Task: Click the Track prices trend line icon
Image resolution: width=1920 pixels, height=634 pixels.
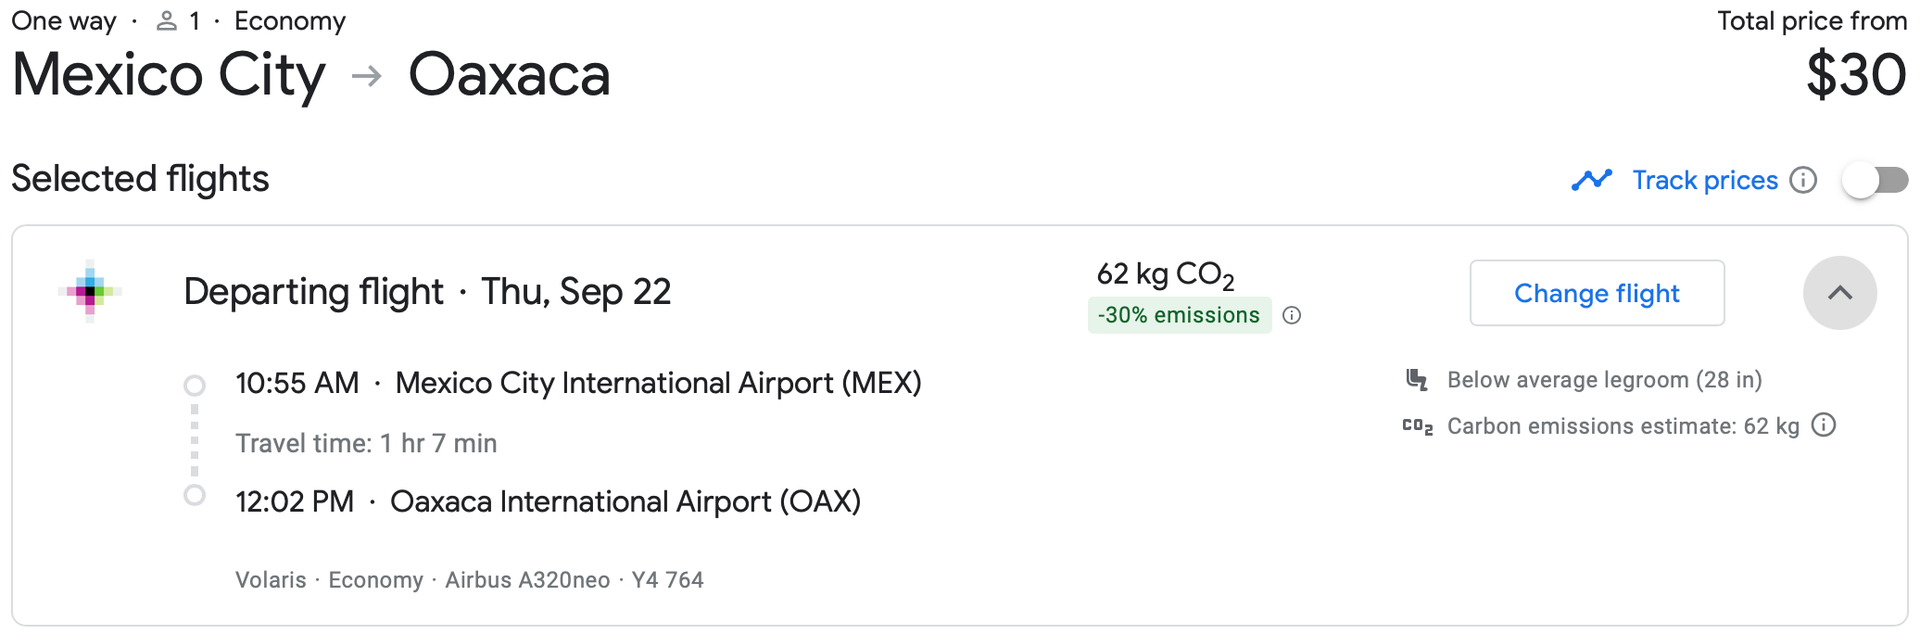Action: coord(1591,180)
